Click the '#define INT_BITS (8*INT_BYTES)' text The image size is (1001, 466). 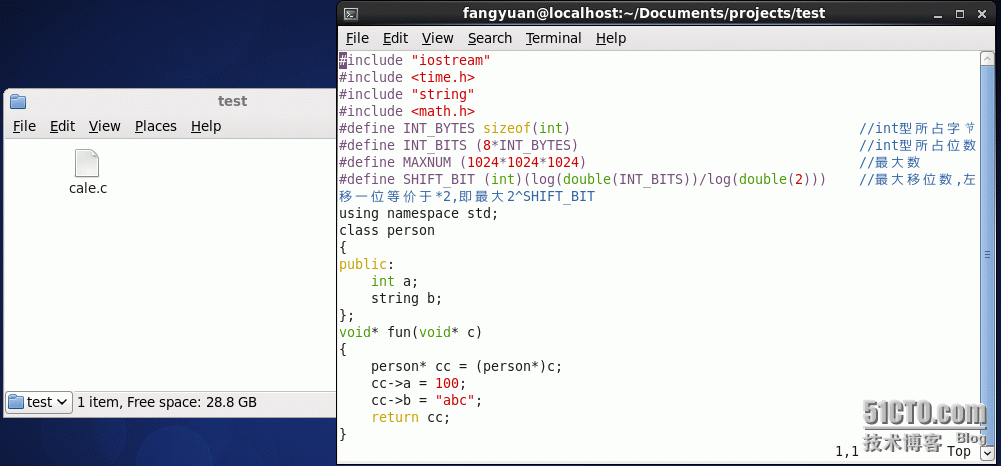point(458,146)
